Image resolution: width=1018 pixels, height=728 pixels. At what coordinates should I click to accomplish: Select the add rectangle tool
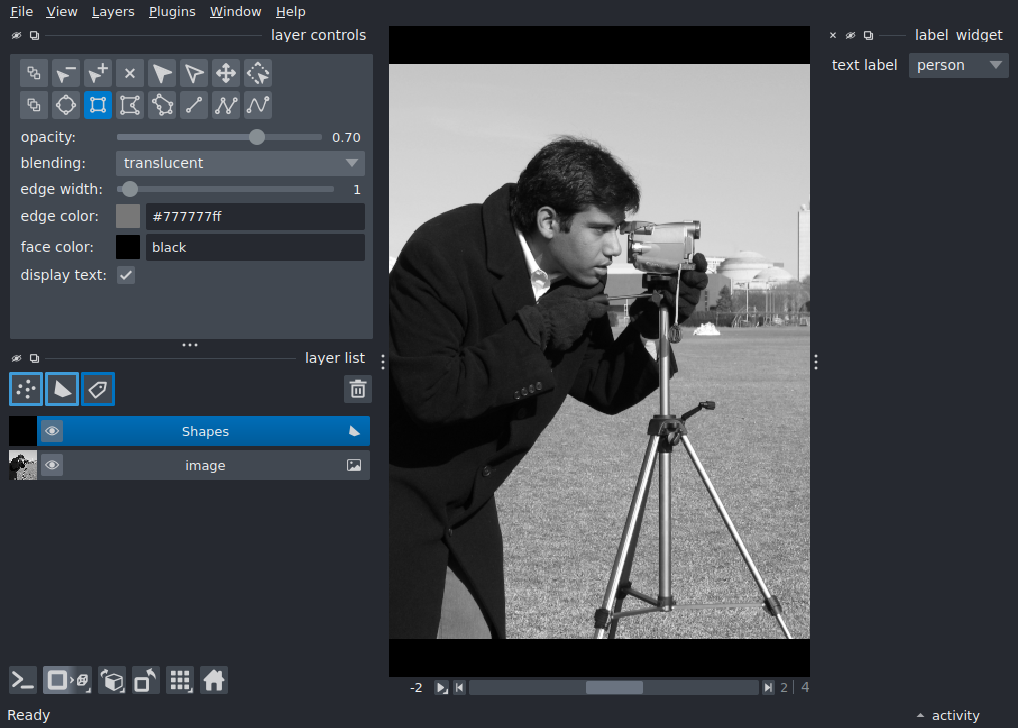(x=98, y=105)
